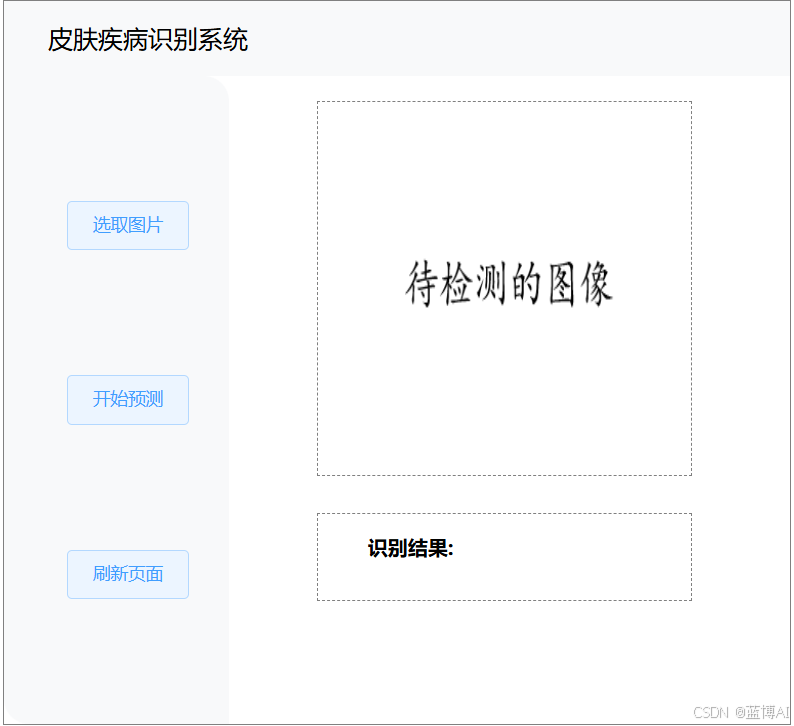Start prediction with the 开始预测 button
794x726 pixels.
point(128,400)
